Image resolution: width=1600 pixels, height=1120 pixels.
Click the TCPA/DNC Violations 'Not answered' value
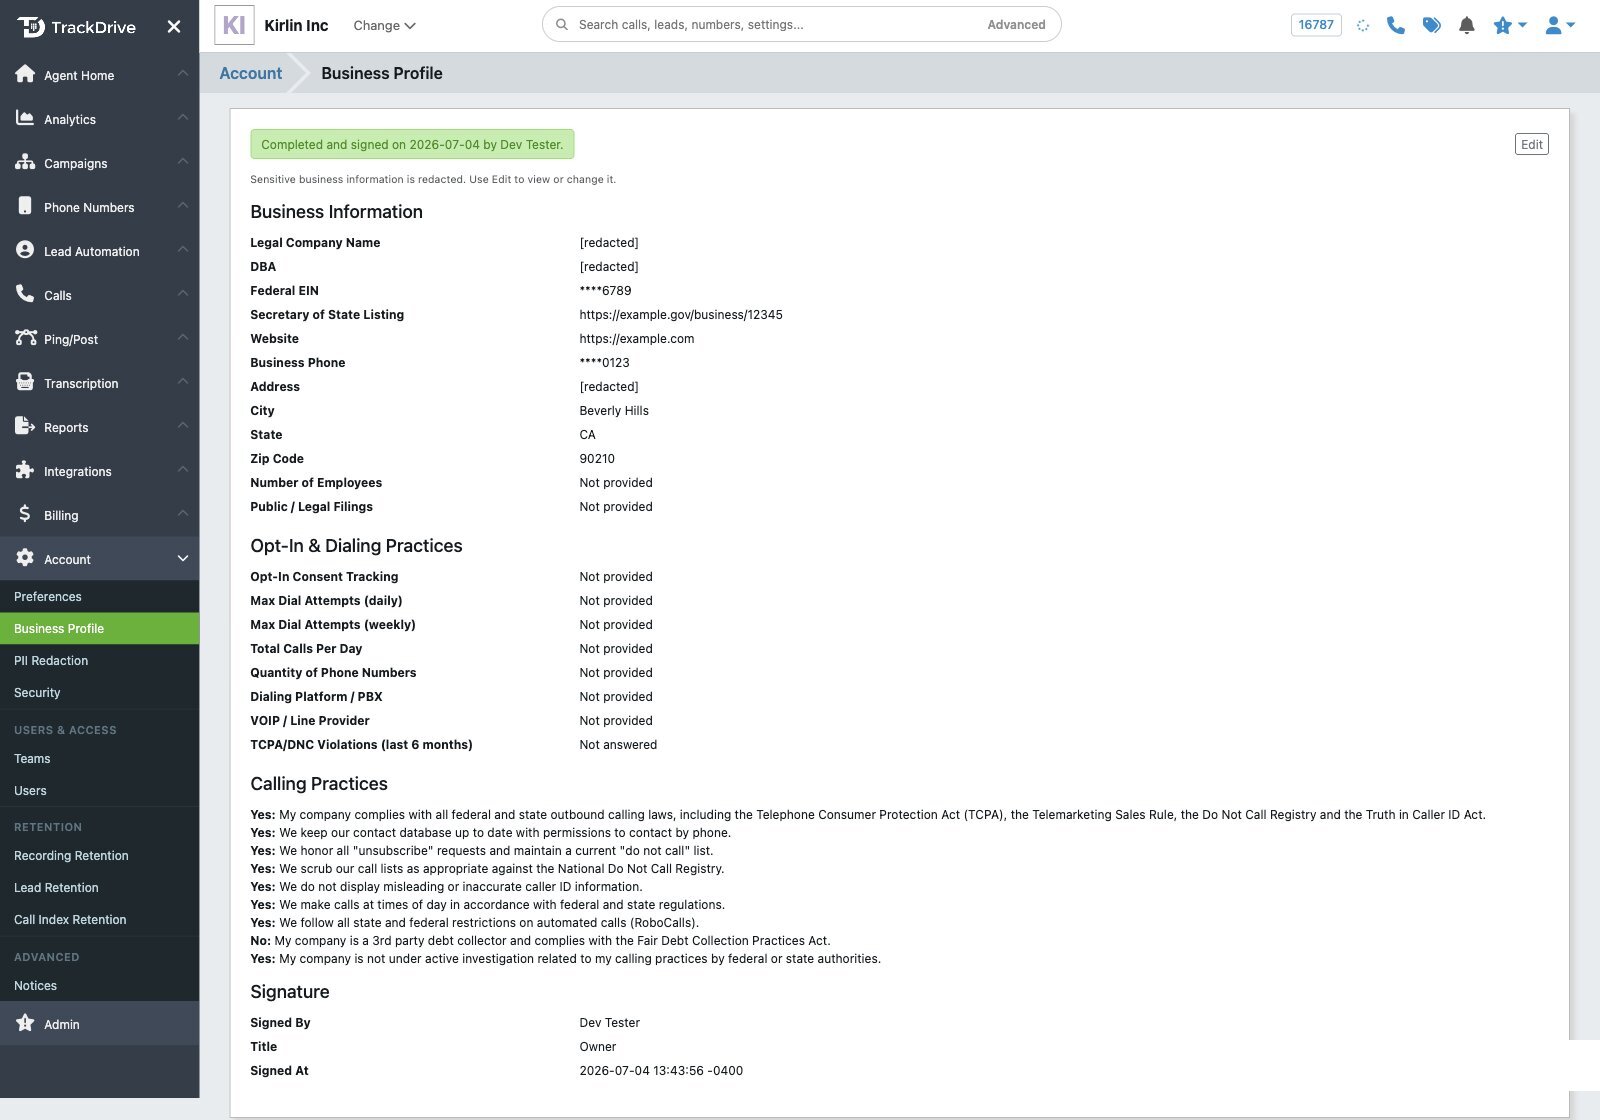[x=618, y=744]
